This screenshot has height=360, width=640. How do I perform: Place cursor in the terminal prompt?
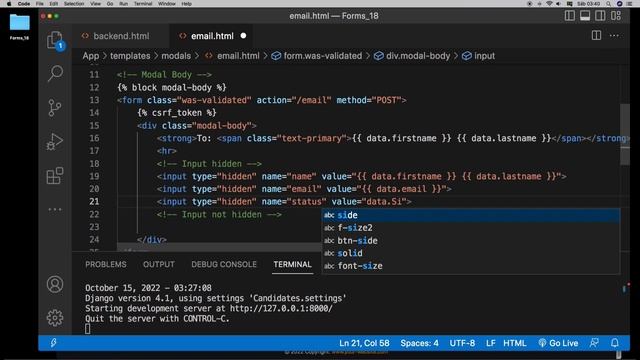(x=87, y=329)
